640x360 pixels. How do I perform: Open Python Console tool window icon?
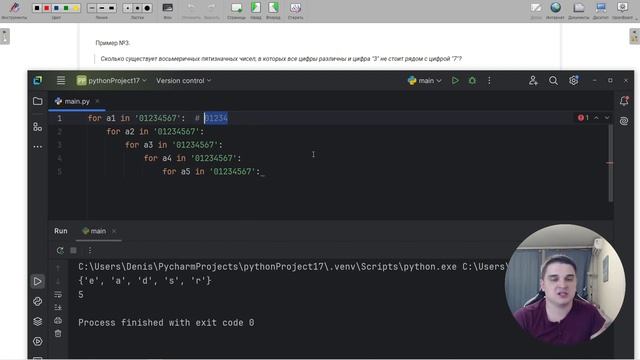point(38,301)
